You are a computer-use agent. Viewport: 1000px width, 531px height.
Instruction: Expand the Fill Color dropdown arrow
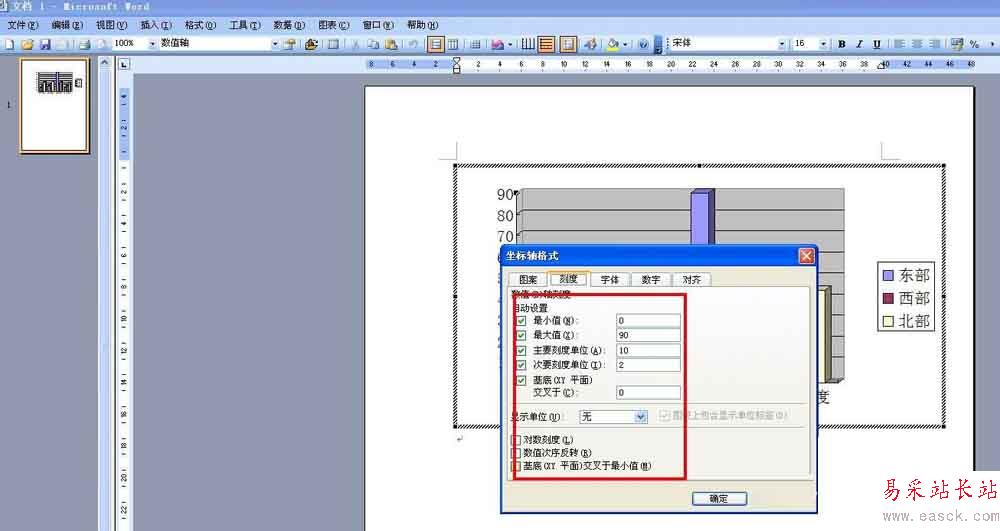[x=625, y=44]
